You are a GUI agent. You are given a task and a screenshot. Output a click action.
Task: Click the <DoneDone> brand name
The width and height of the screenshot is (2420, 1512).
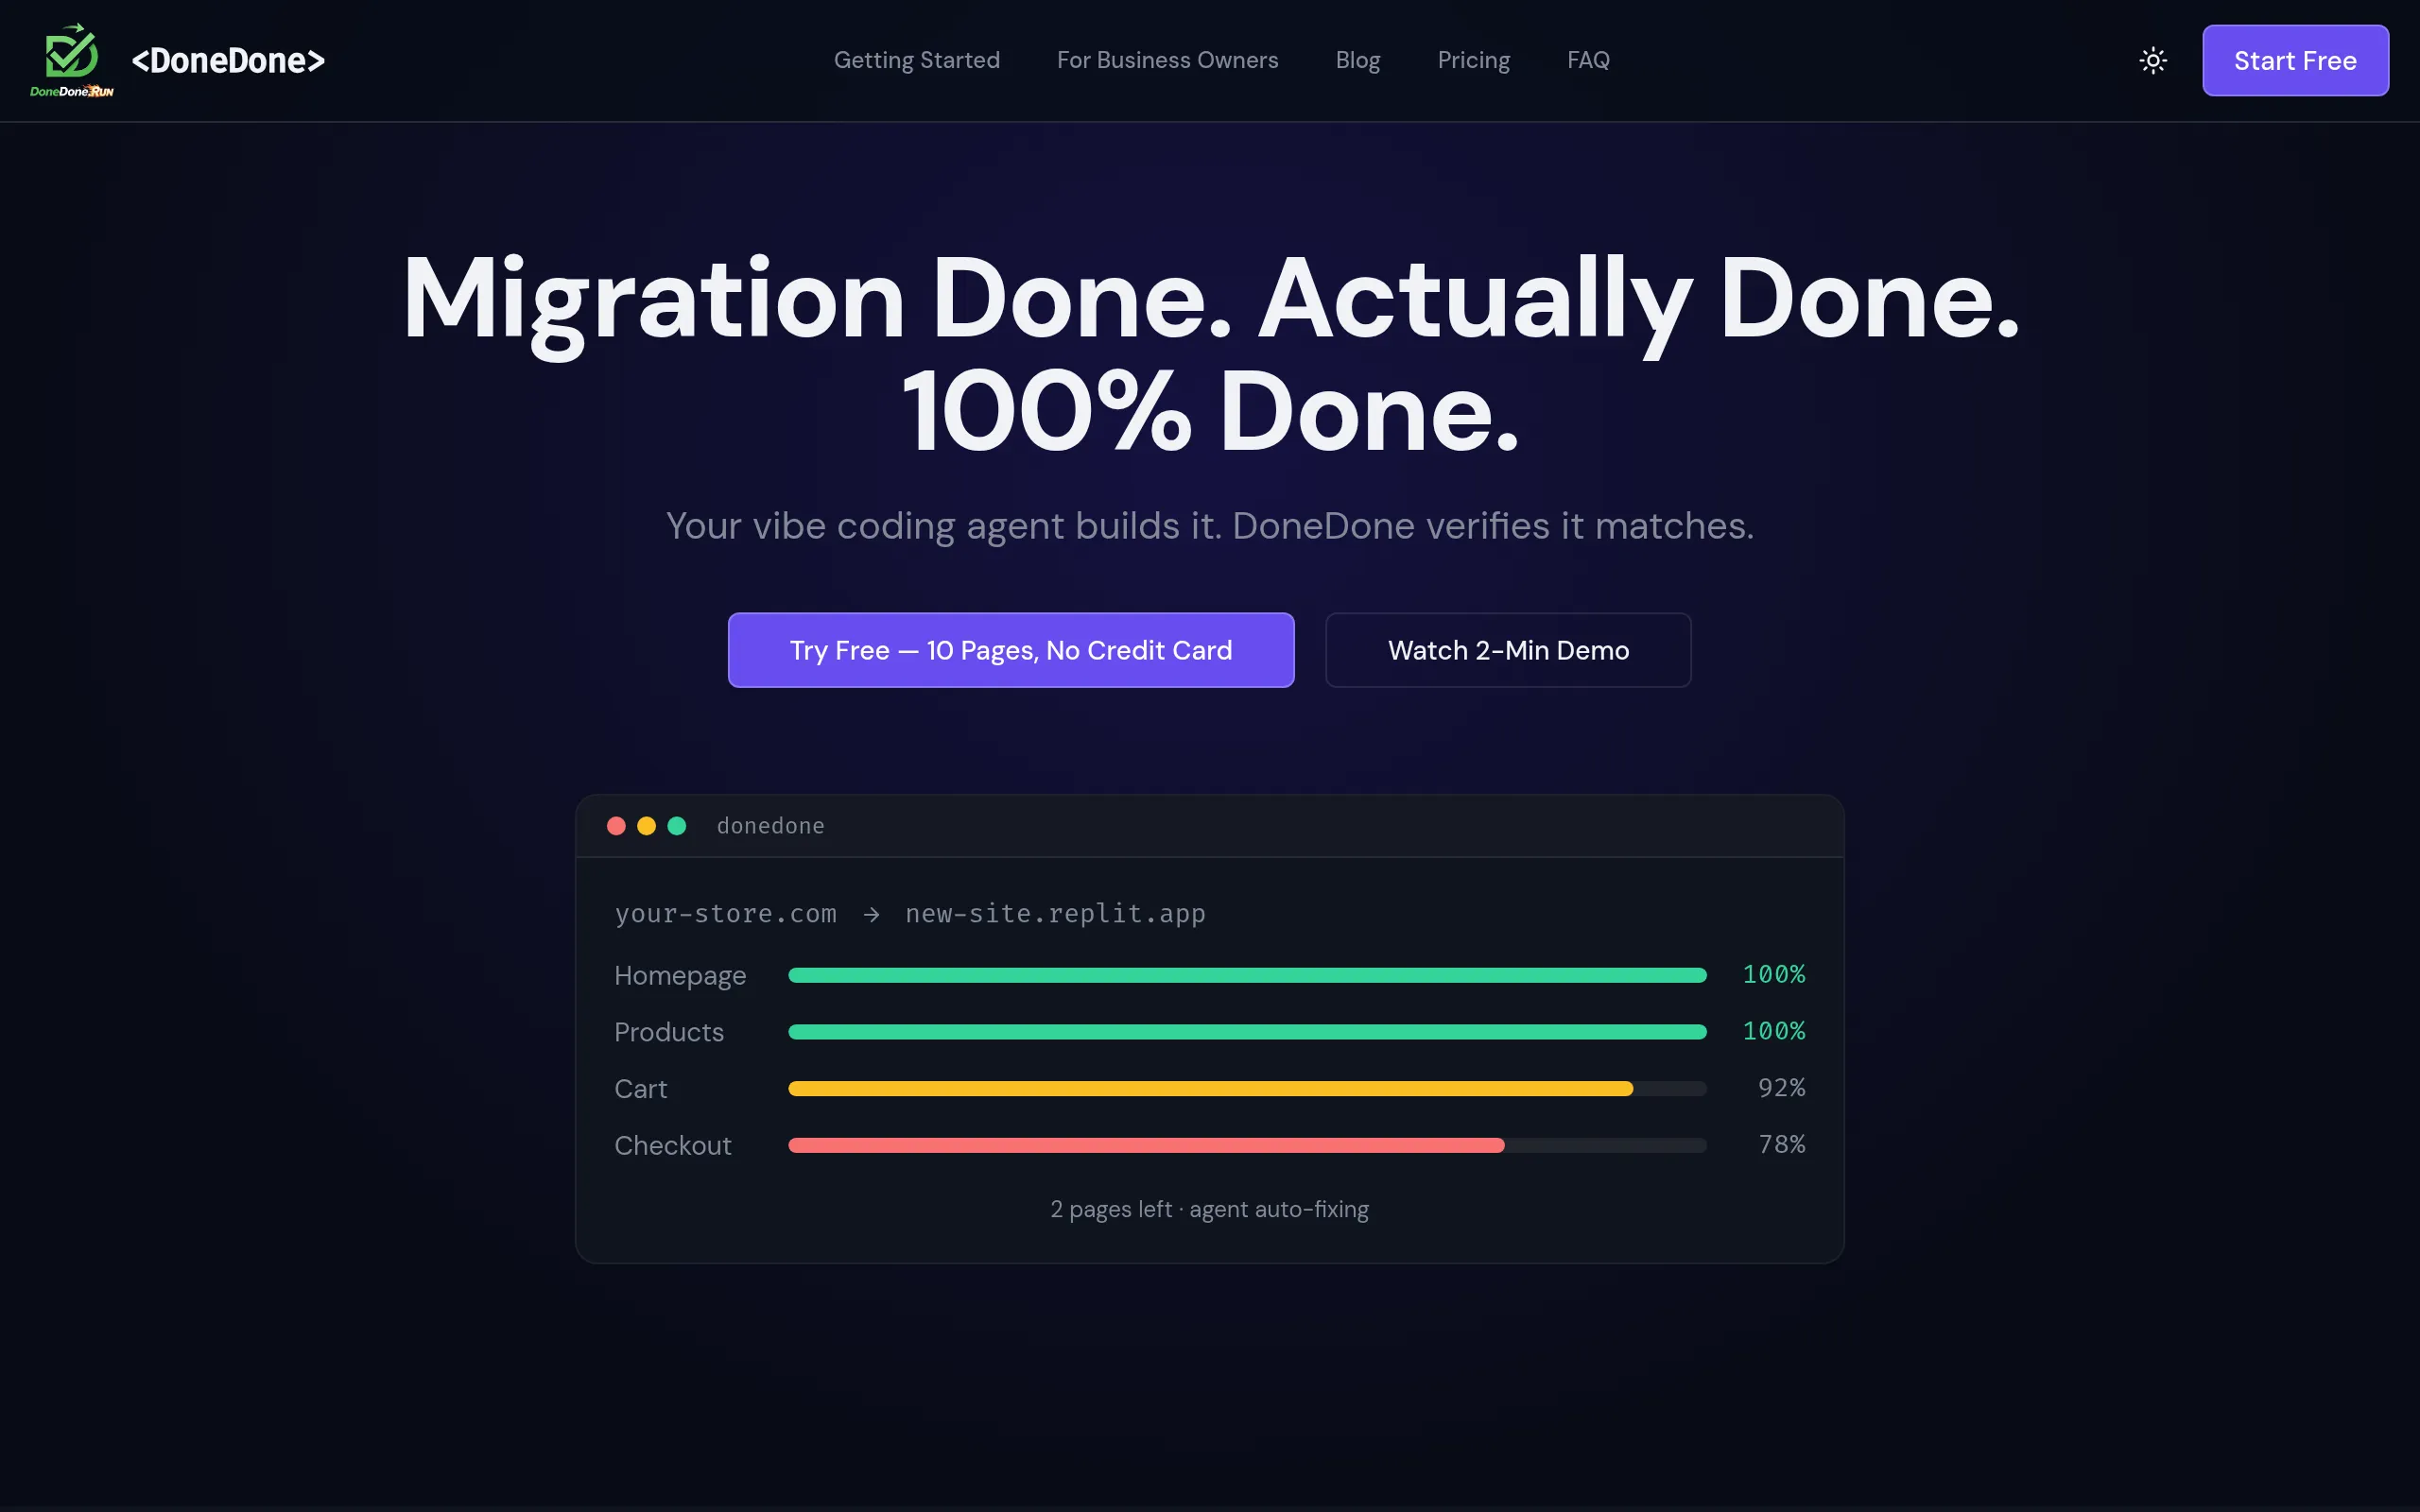pyautogui.click(x=228, y=61)
